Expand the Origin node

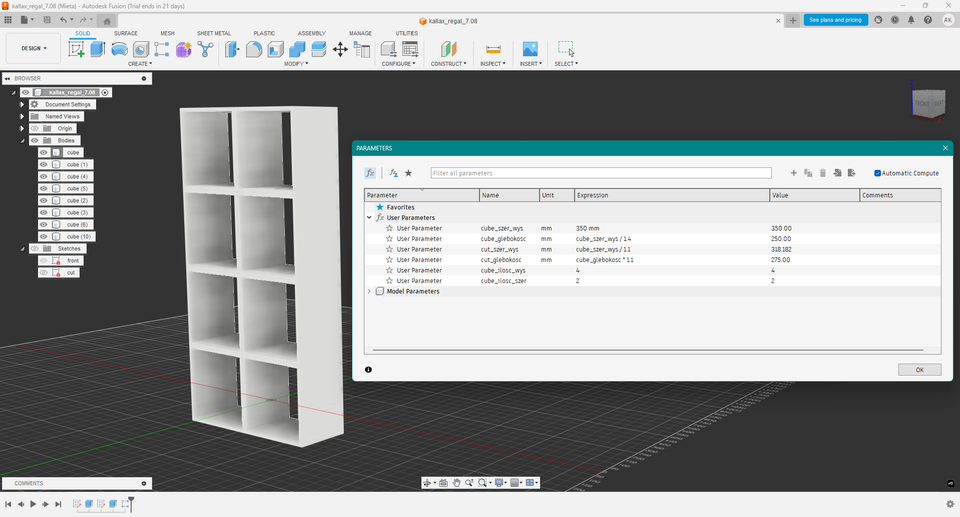[x=22, y=129]
